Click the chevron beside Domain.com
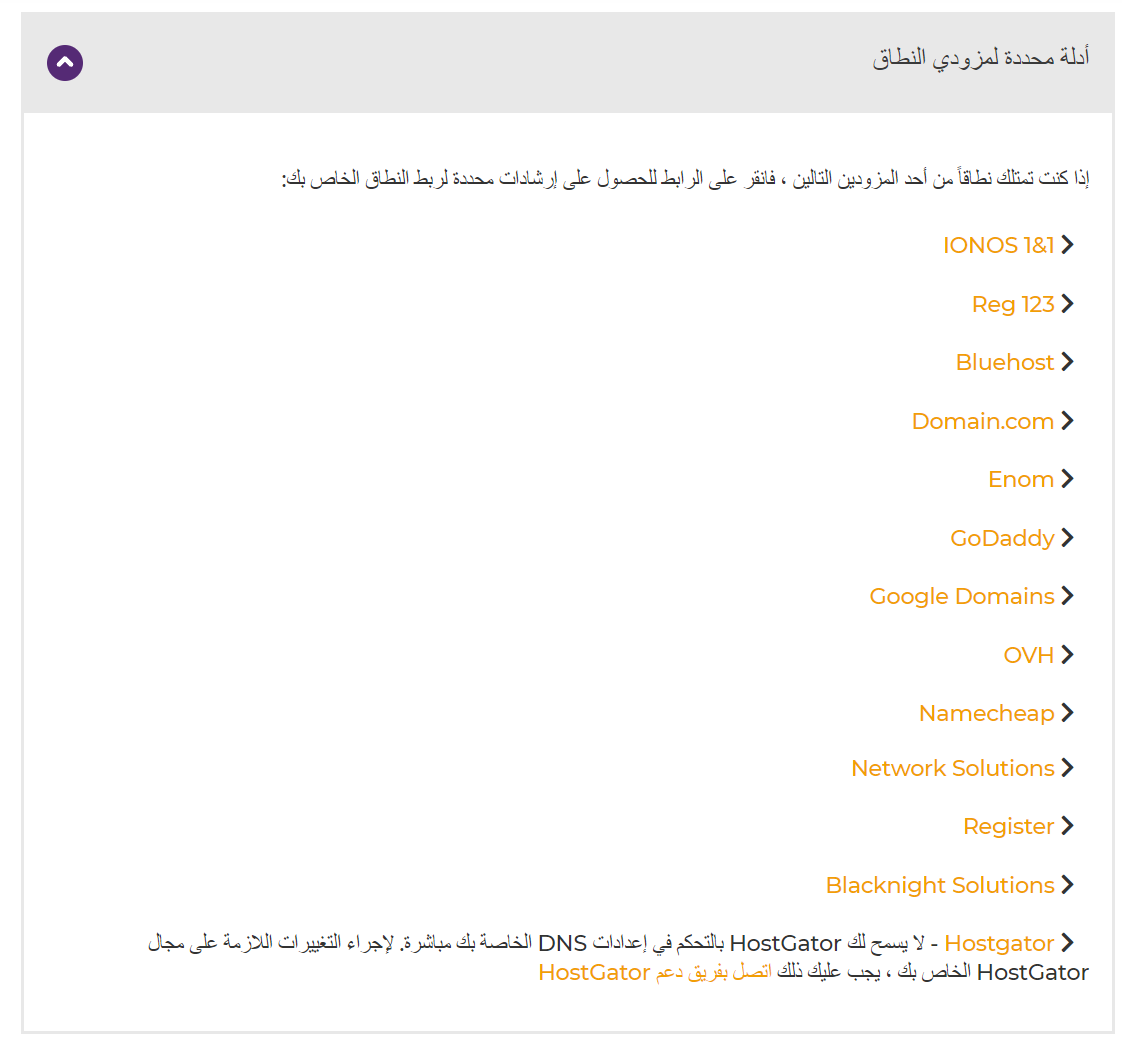The image size is (1122, 1045). [x=1068, y=420]
